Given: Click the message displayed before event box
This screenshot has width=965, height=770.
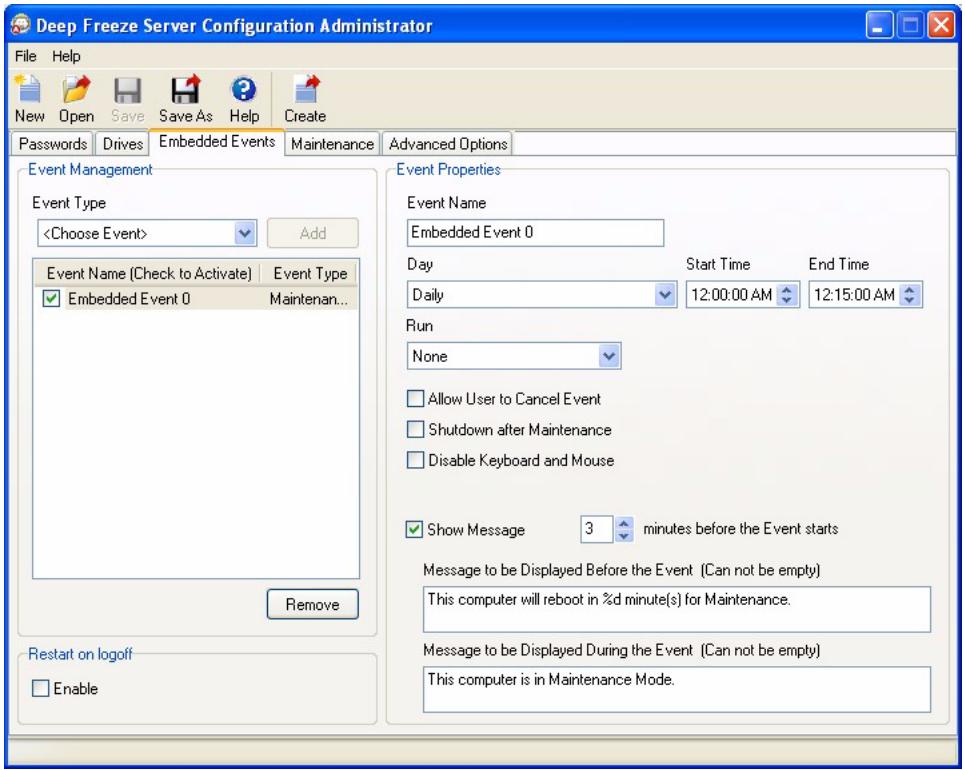Looking at the screenshot, I should tap(677, 609).
